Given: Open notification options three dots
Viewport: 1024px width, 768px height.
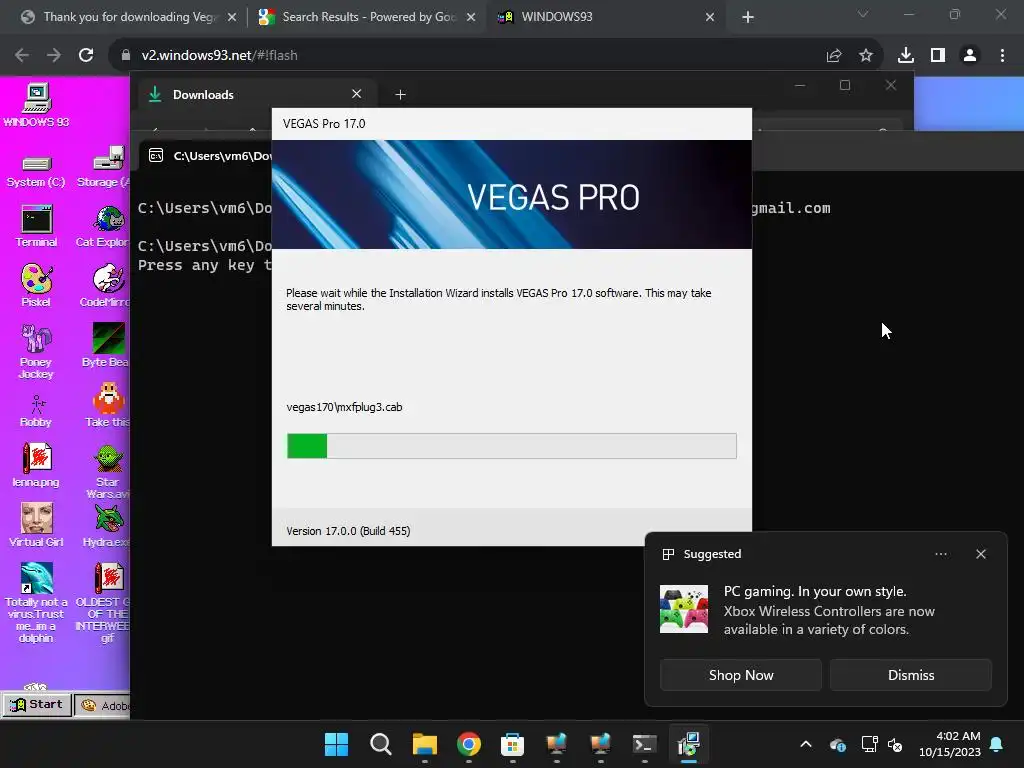Looking at the screenshot, I should [x=940, y=554].
